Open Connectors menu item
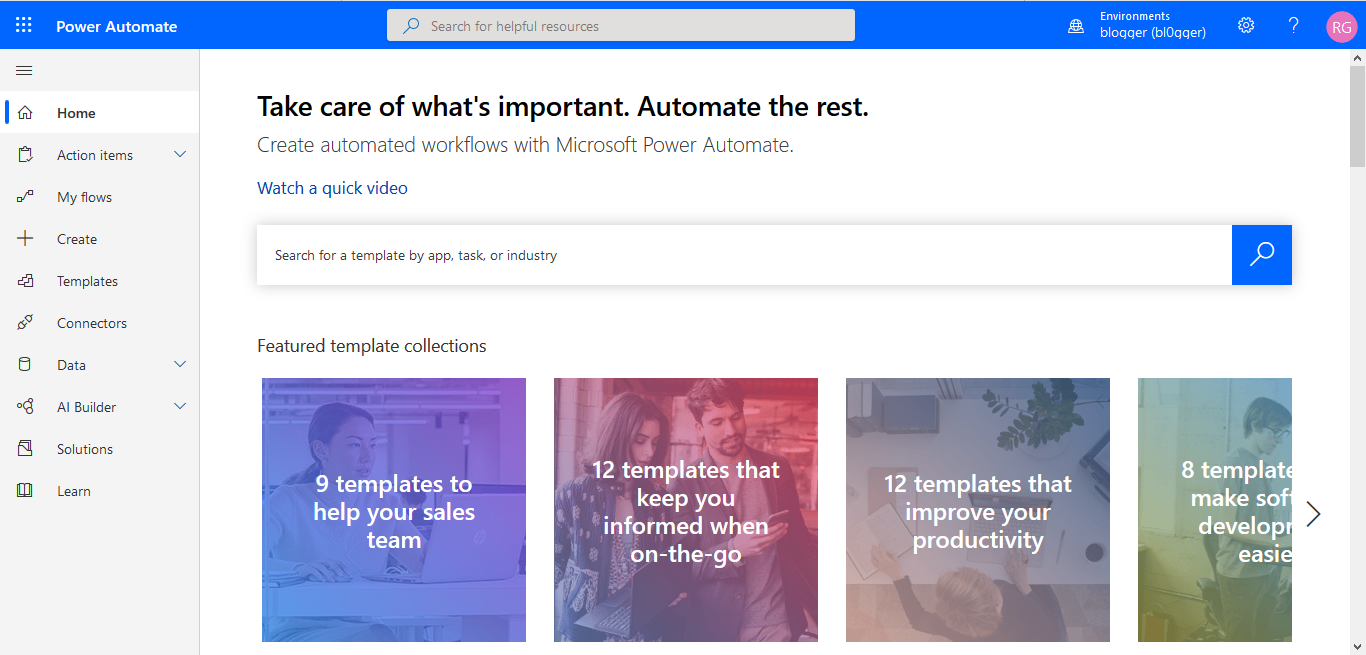1366x655 pixels. tap(92, 323)
